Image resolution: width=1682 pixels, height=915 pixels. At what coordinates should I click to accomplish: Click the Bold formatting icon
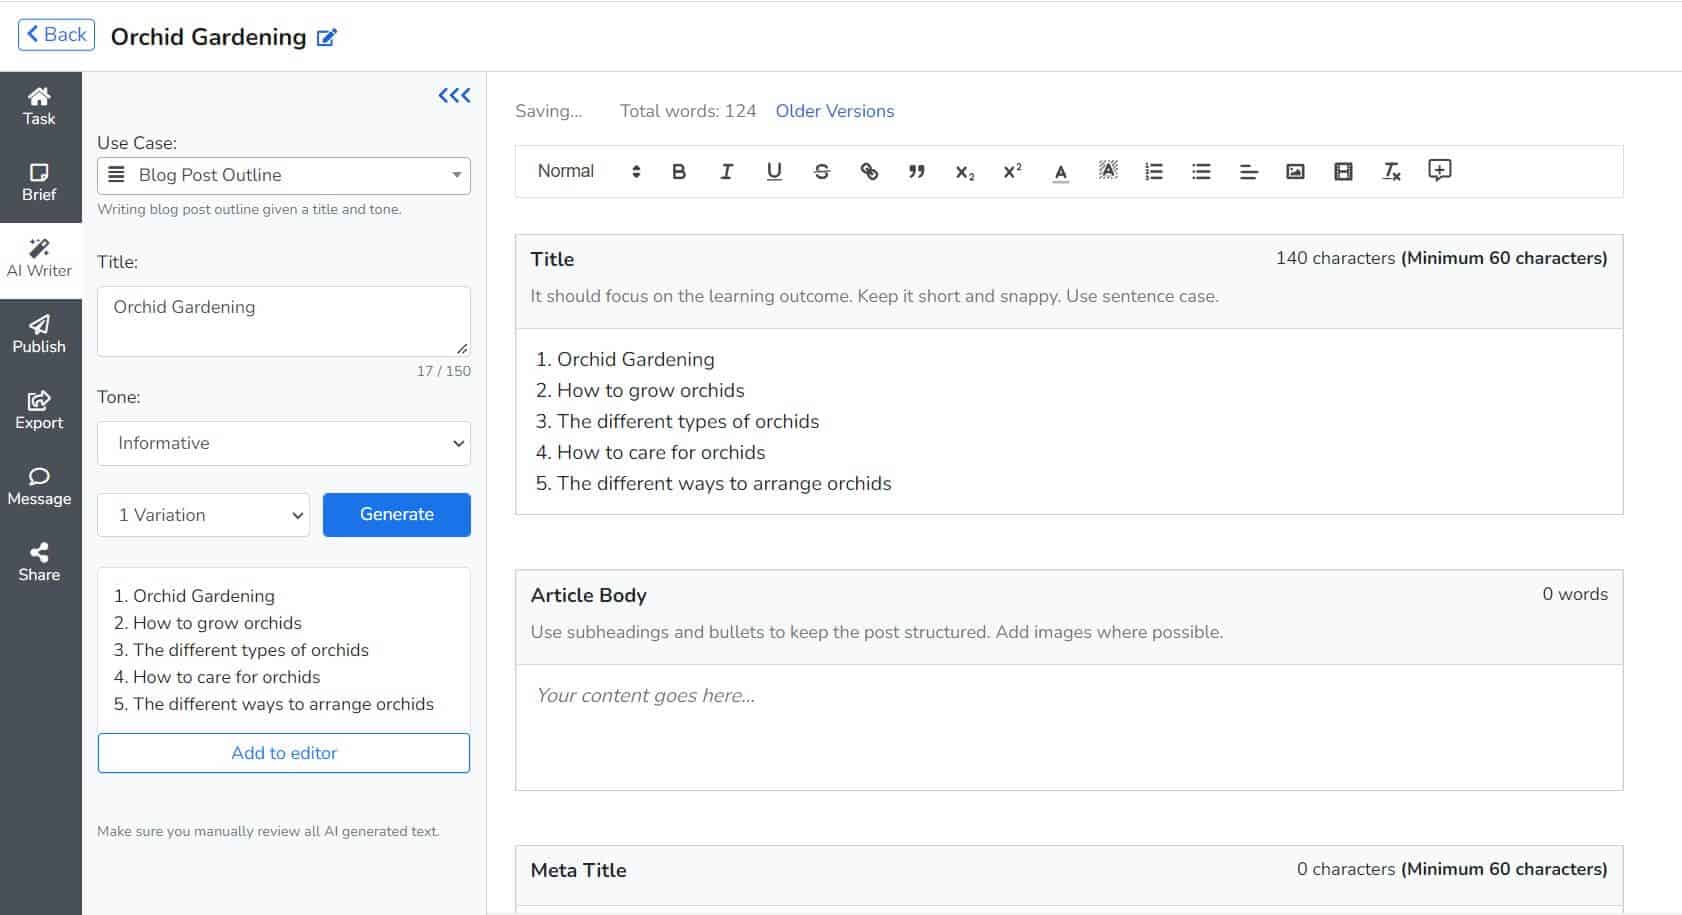(679, 171)
